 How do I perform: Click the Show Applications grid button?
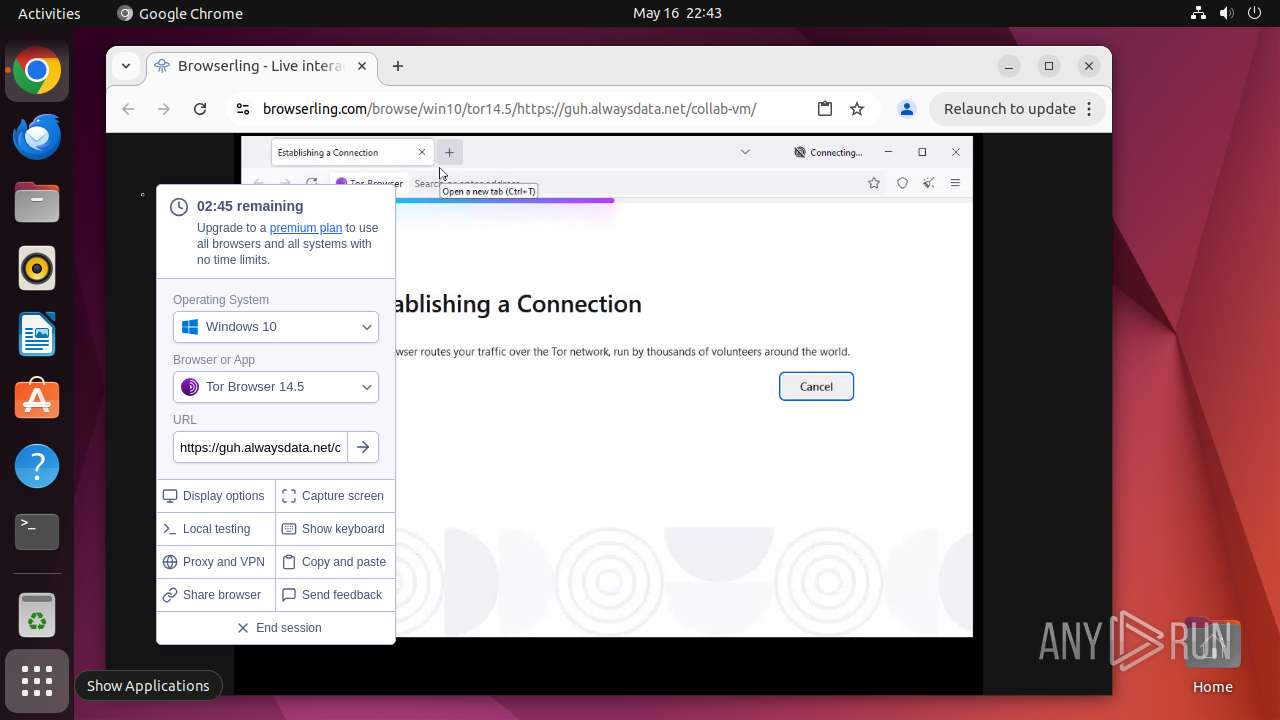[37, 682]
